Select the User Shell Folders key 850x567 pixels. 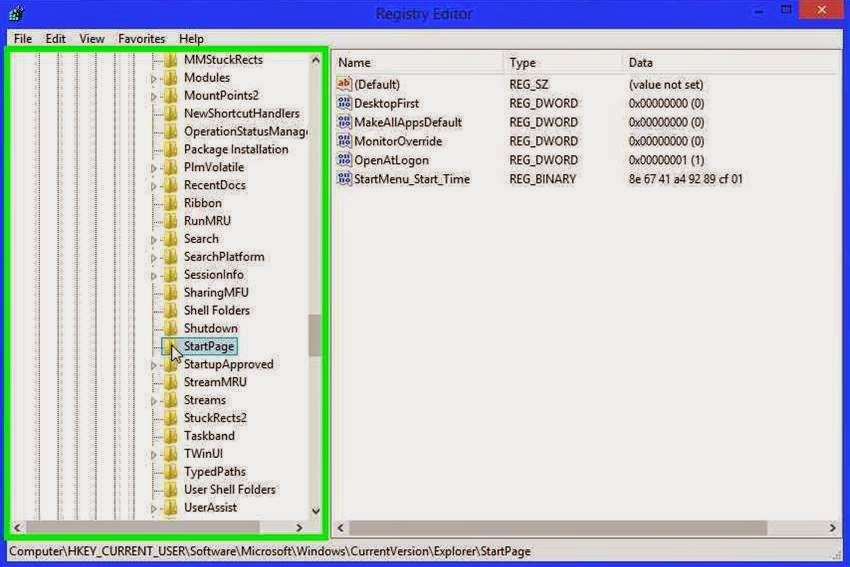click(229, 489)
